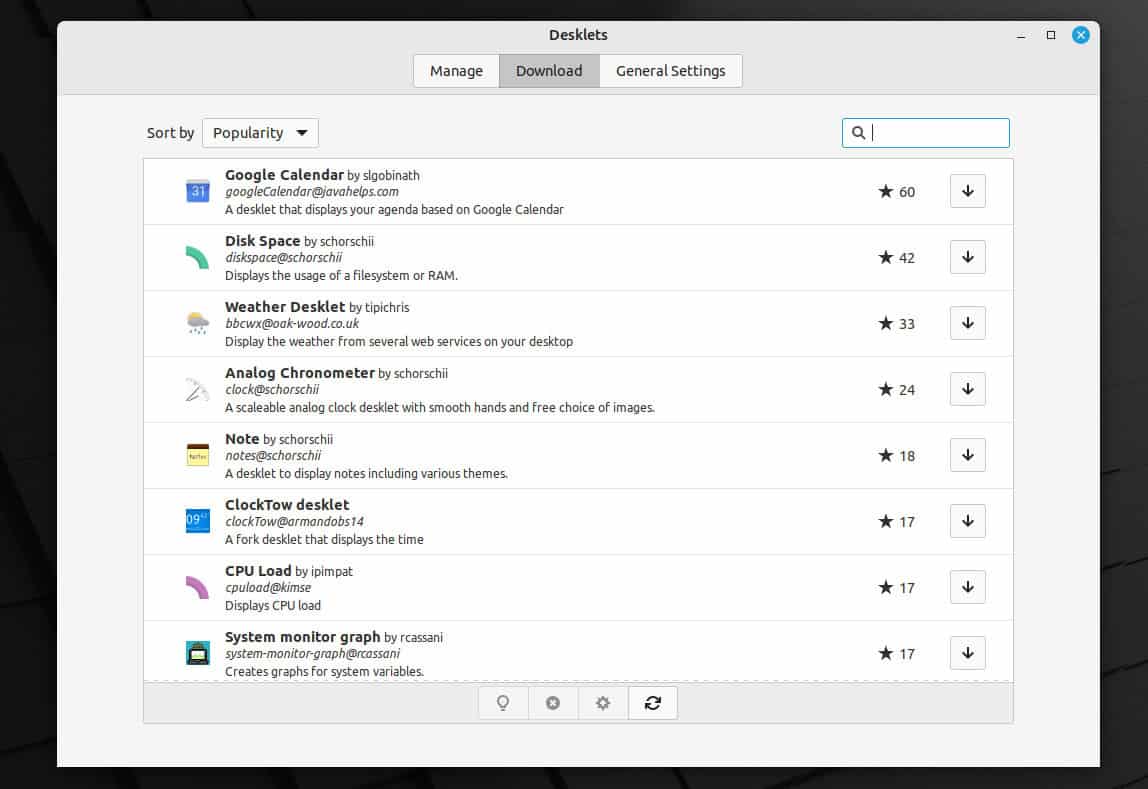Download the Google Calendar desklet

coord(967,191)
